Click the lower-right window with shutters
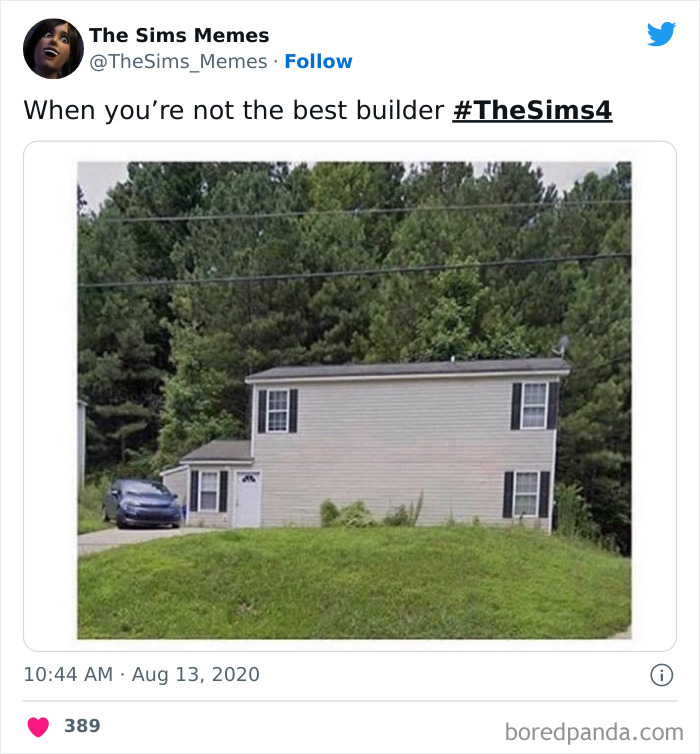Viewport: 700px width, 754px height. coord(526,494)
